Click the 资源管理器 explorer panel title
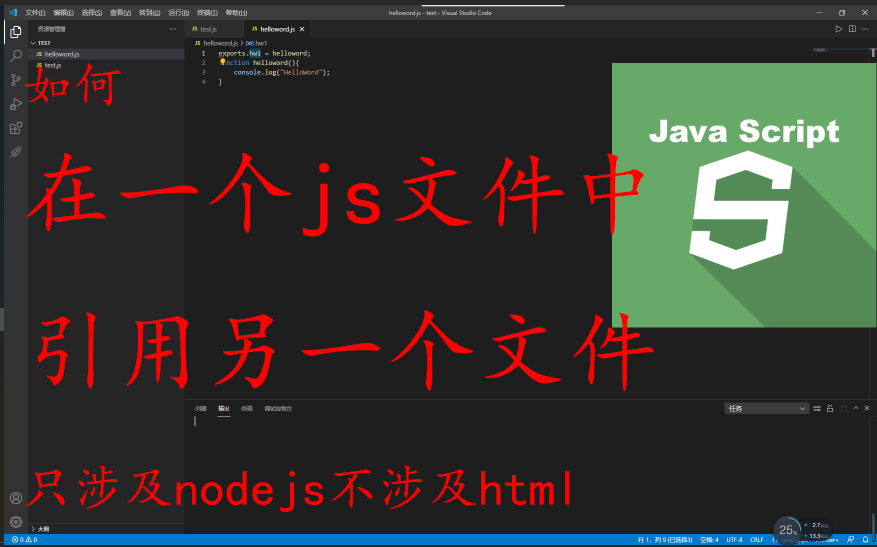The width and height of the screenshot is (877, 547). (x=51, y=29)
